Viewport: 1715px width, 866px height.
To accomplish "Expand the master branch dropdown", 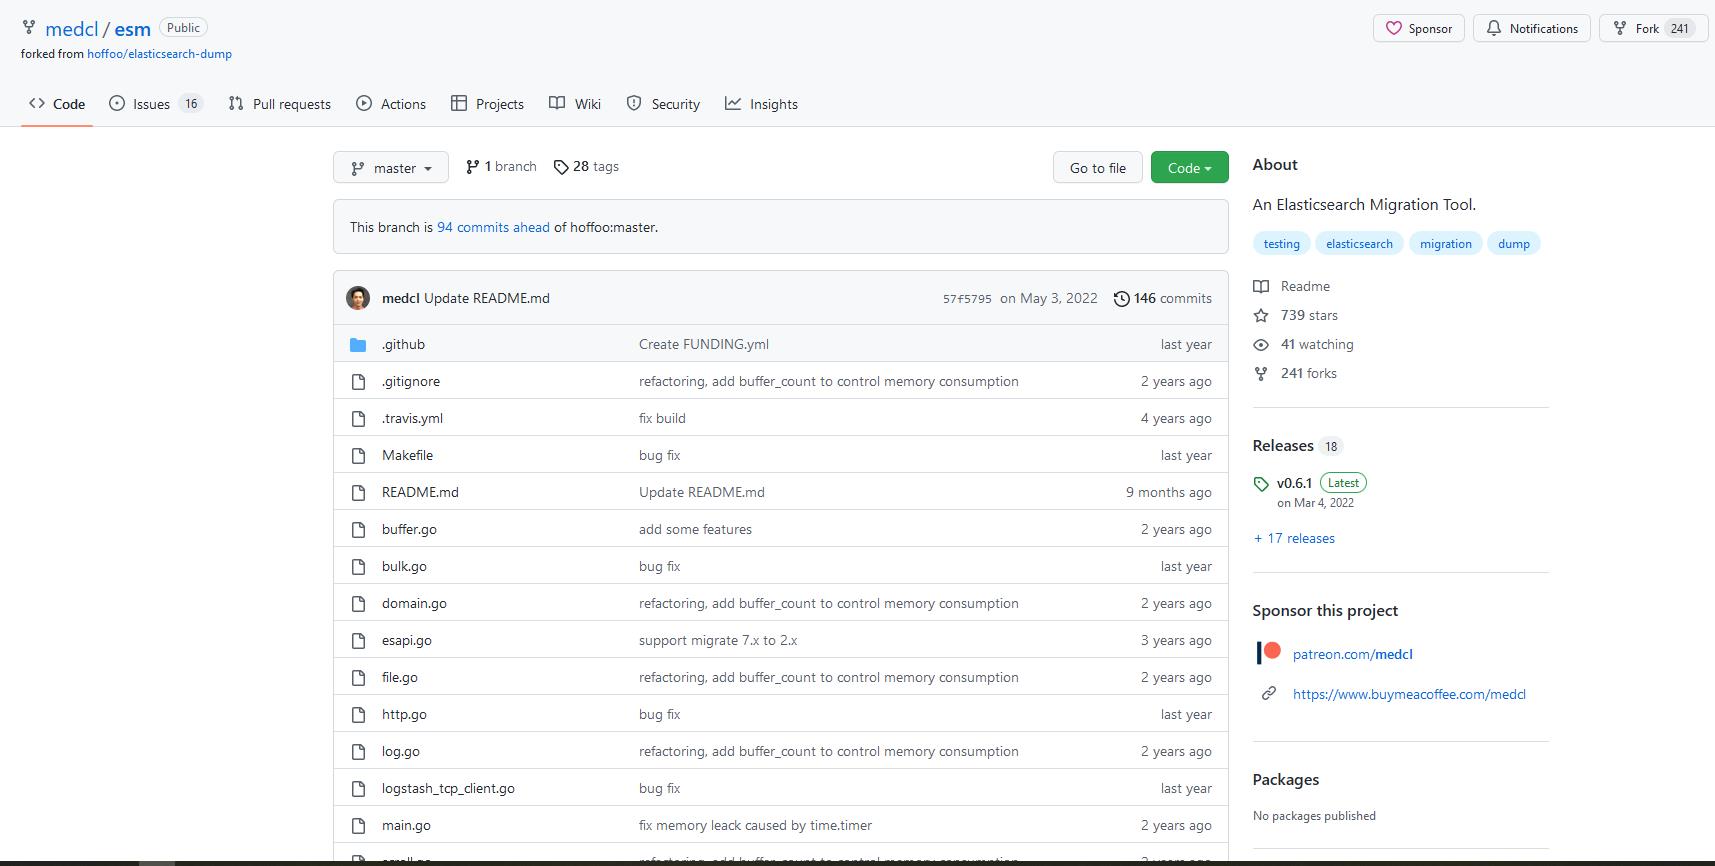I will (x=391, y=168).
